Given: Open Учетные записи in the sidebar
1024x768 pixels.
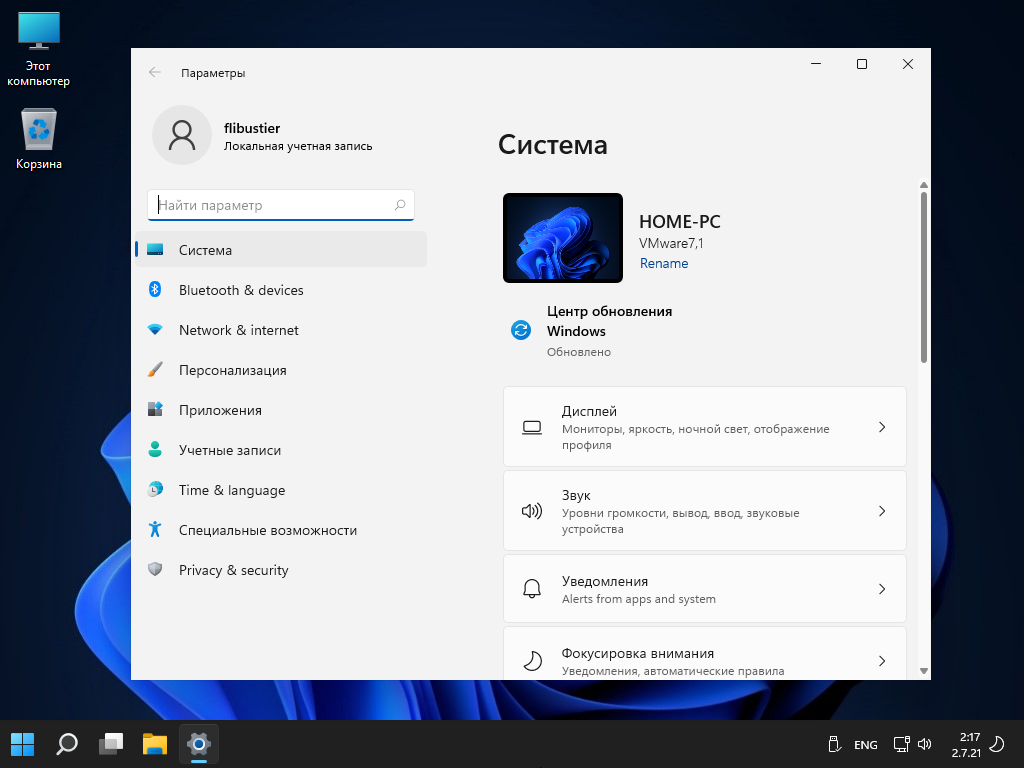Looking at the screenshot, I should click(x=230, y=450).
